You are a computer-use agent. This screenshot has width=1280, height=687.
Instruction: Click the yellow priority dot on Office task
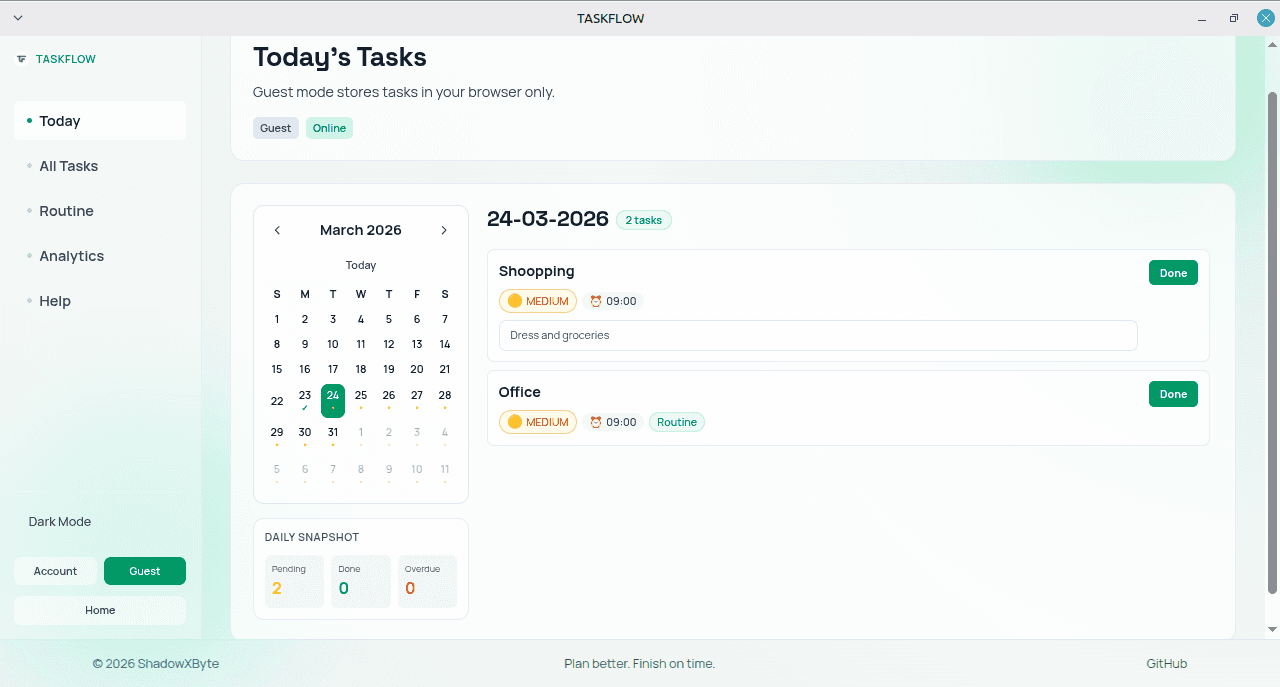[515, 422]
